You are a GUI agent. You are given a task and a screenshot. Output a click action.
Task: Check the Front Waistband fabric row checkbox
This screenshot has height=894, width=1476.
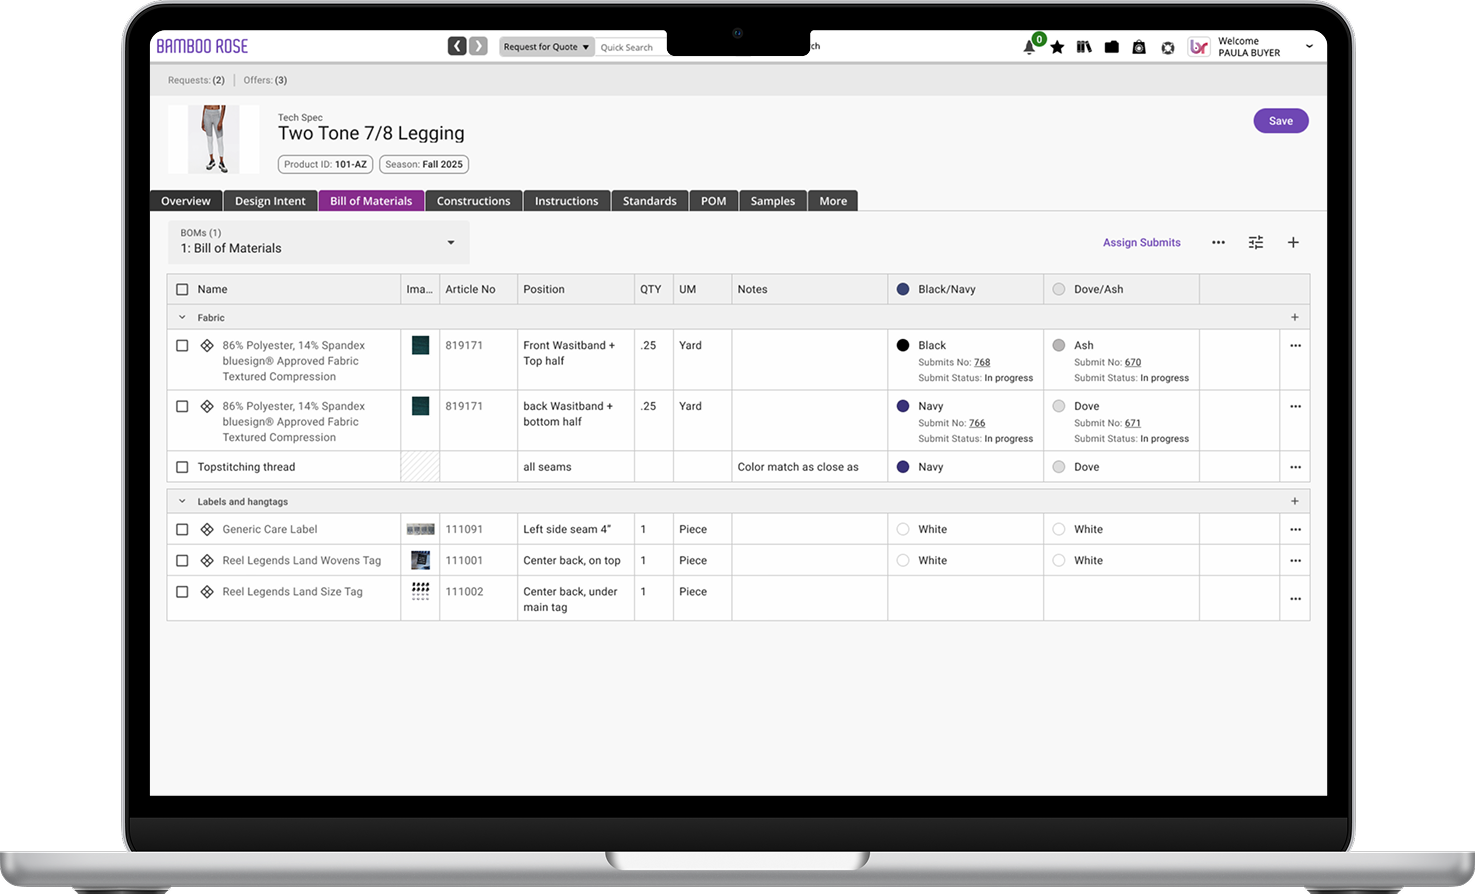pyautogui.click(x=182, y=345)
